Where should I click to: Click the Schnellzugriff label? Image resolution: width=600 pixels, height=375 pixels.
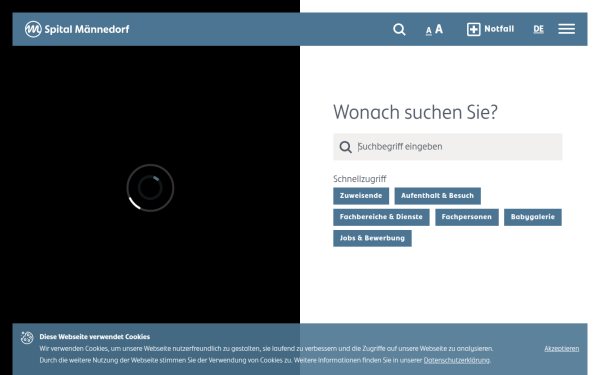tap(360, 179)
